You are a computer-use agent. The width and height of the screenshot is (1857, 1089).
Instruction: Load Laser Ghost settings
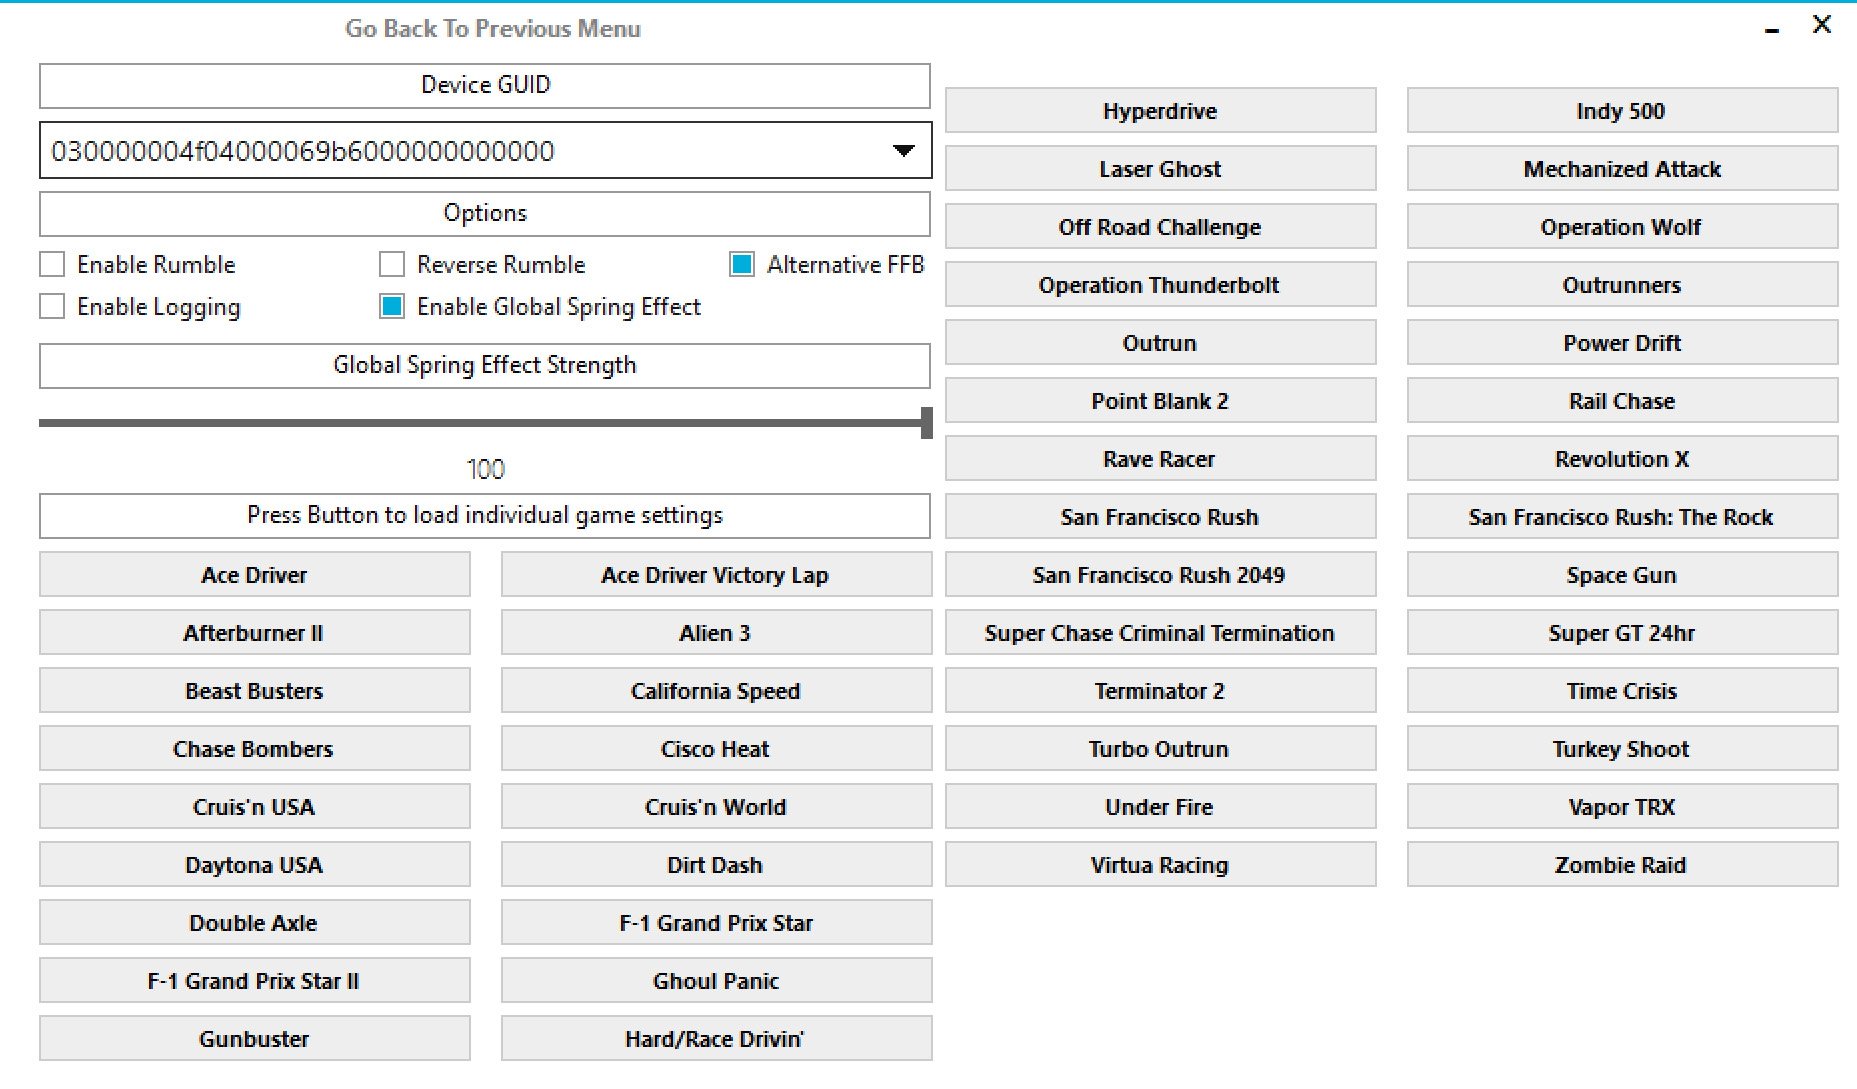pyautogui.click(x=1160, y=169)
